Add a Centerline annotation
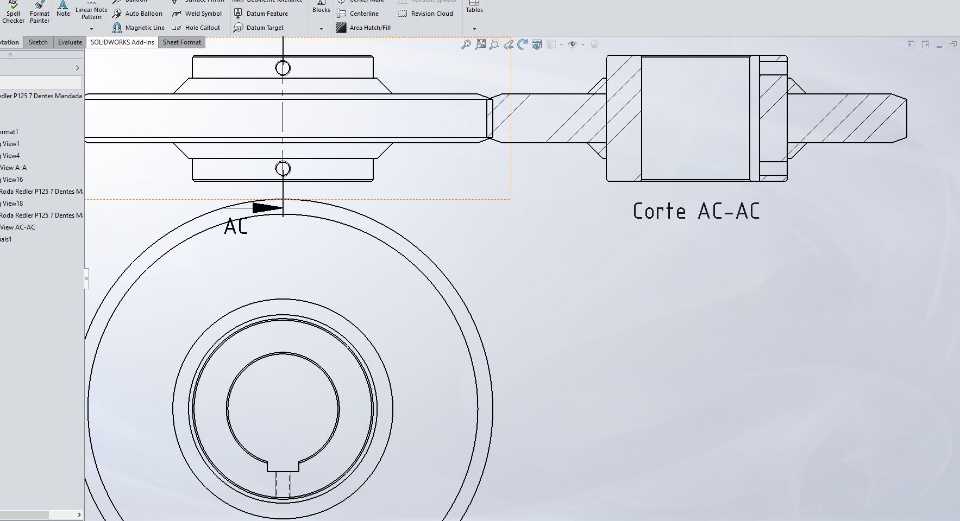Viewport: 960px width, 521px height. point(358,13)
